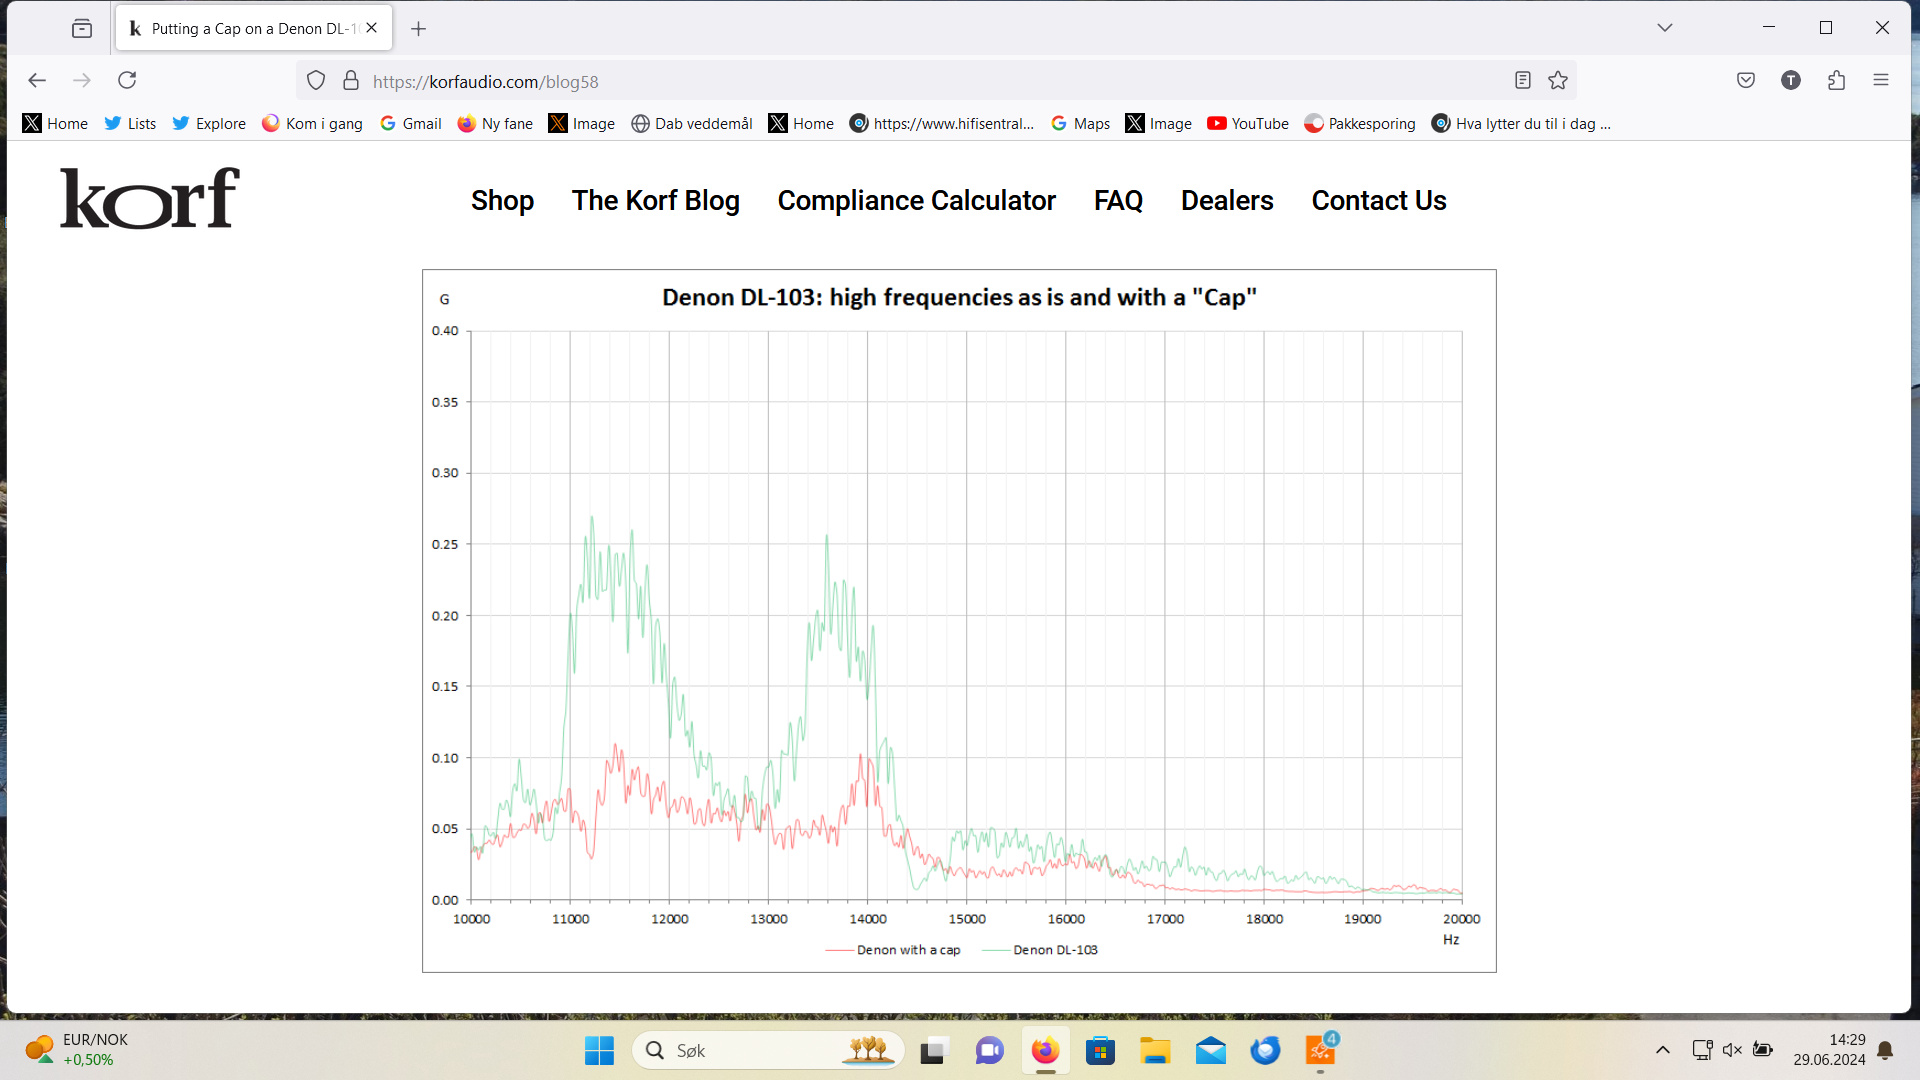Bookmark this page with the star icon
This screenshot has height=1080, width=1920.
point(1558,81)
